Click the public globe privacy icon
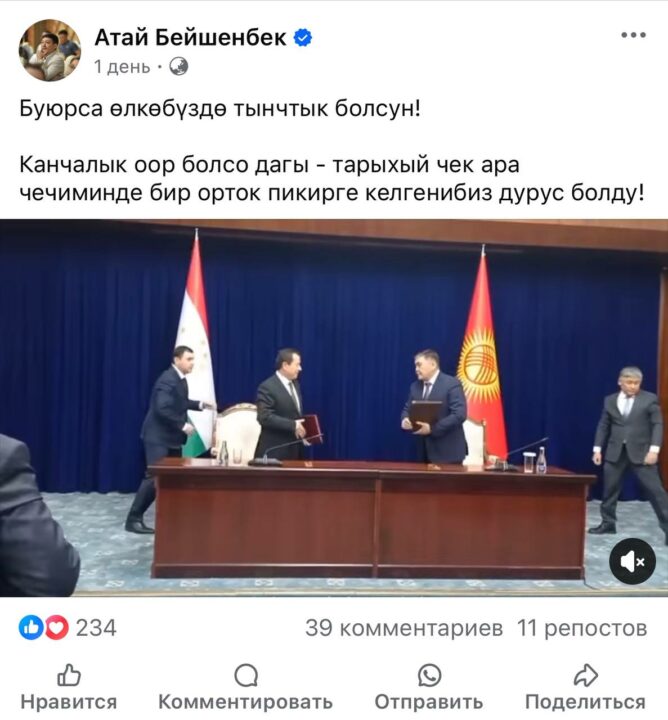Viewport: 668px width, 720px height. click(x=179, y=67)
